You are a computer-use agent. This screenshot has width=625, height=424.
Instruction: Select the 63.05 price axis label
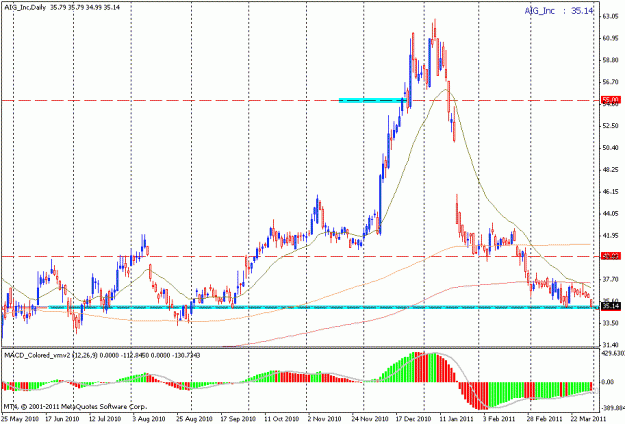coord(611,16)
